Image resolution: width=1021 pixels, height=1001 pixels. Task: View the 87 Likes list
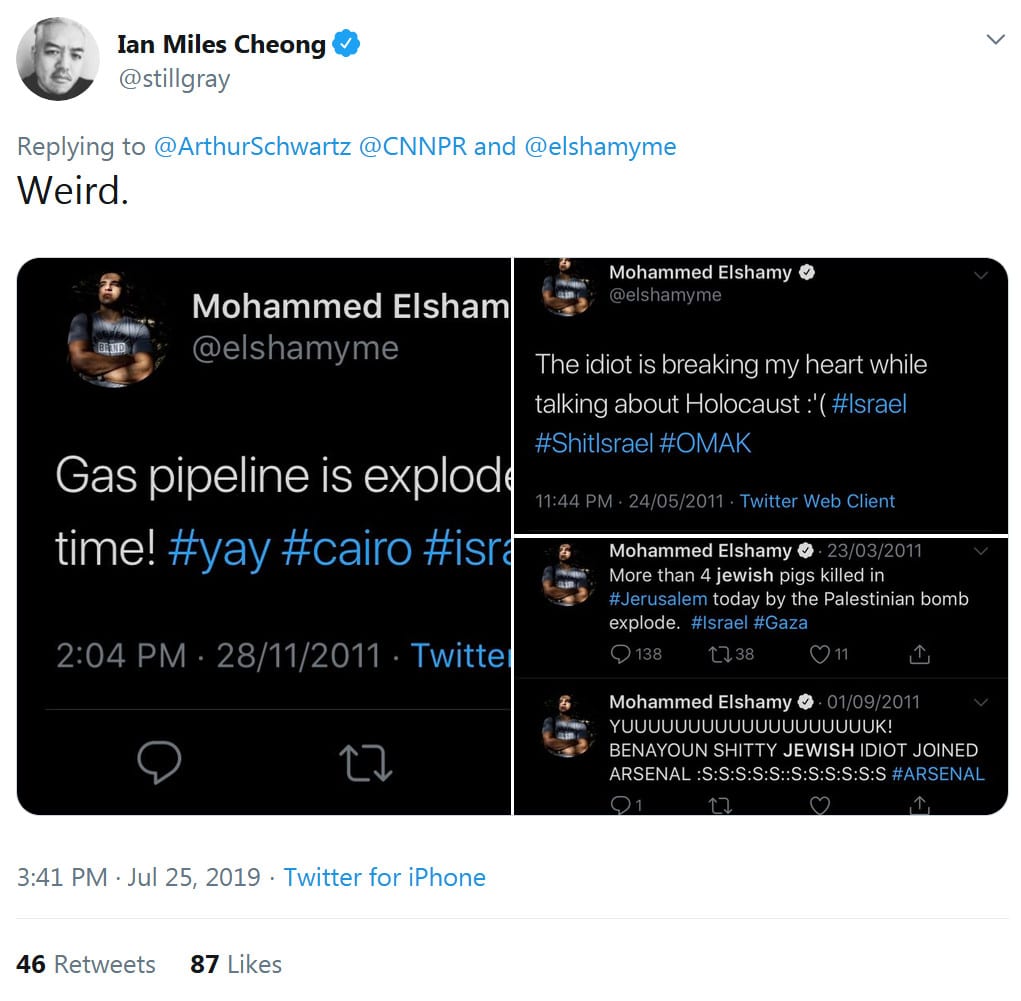point(236,964)
